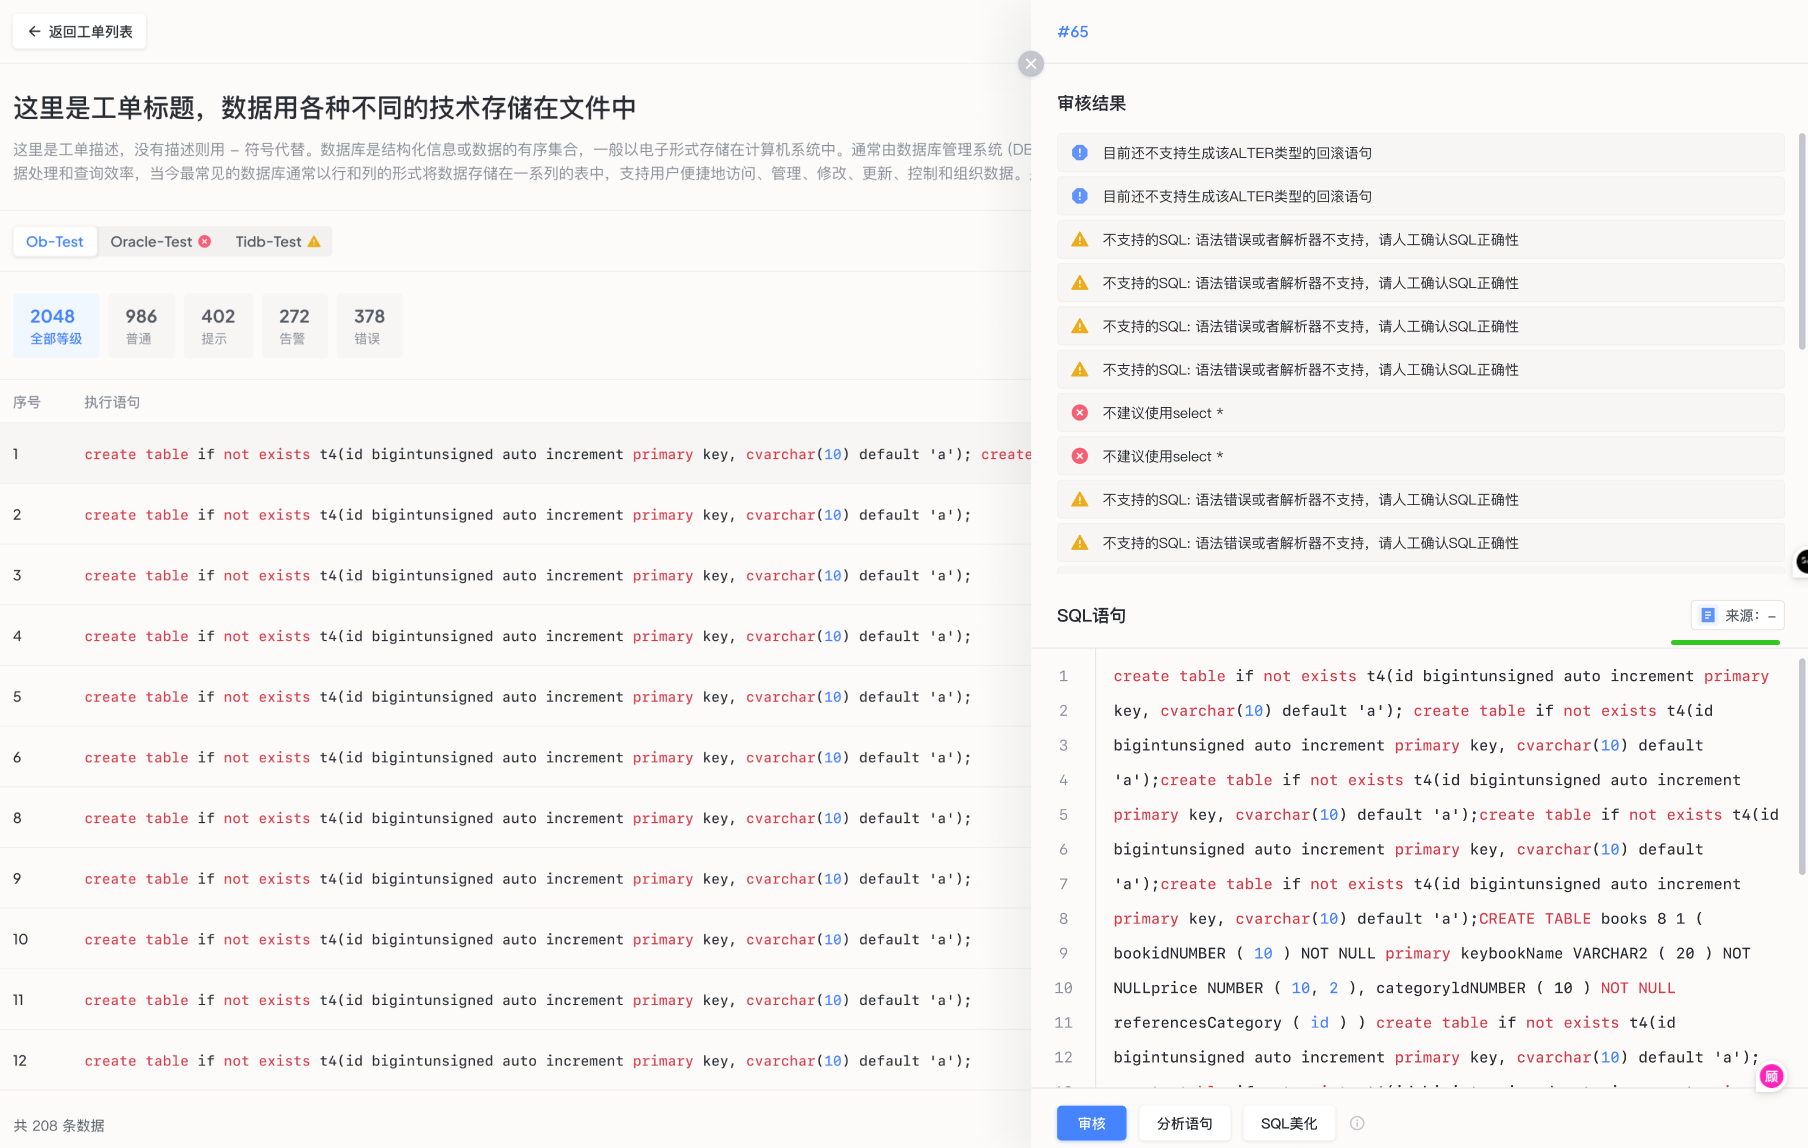
Task: Click the red error icon on 不建议使用select * message
Action: click(1079, 412)
